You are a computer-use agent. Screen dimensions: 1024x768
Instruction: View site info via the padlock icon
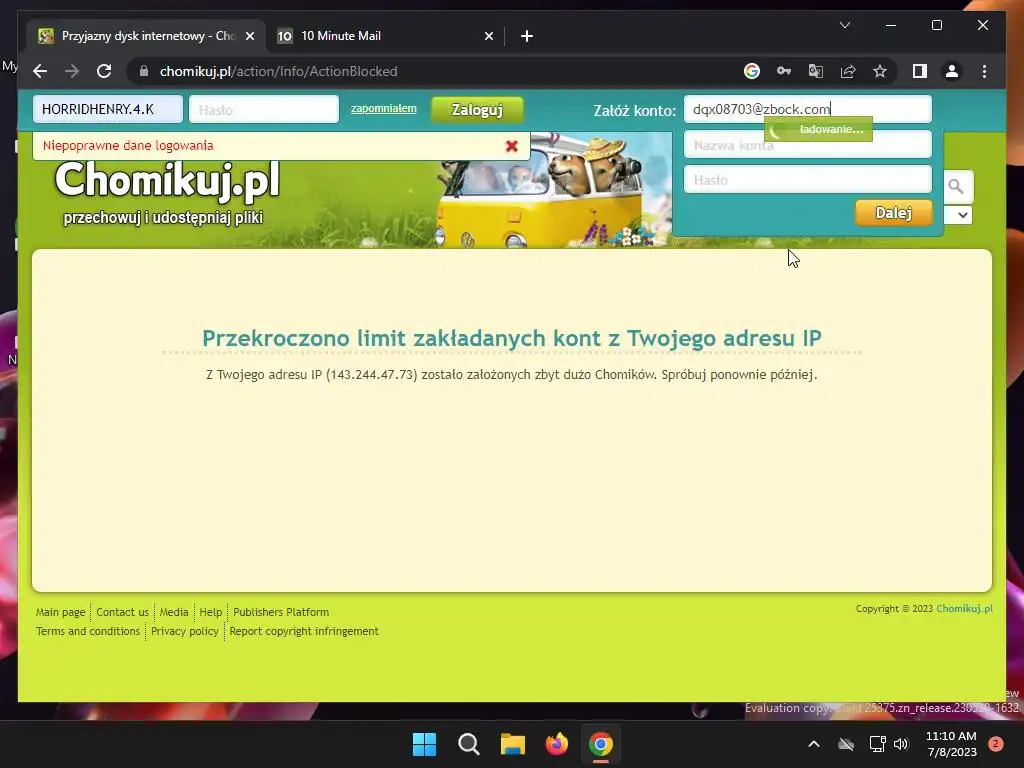click(x=144, y=71)
